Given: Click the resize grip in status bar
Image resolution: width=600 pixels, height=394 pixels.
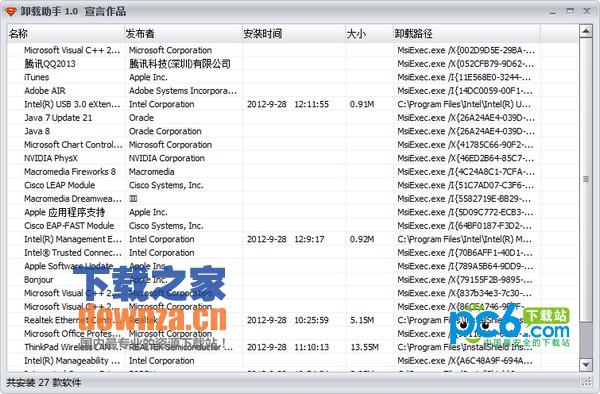Looking at the screenshot, I should [586, 382].
